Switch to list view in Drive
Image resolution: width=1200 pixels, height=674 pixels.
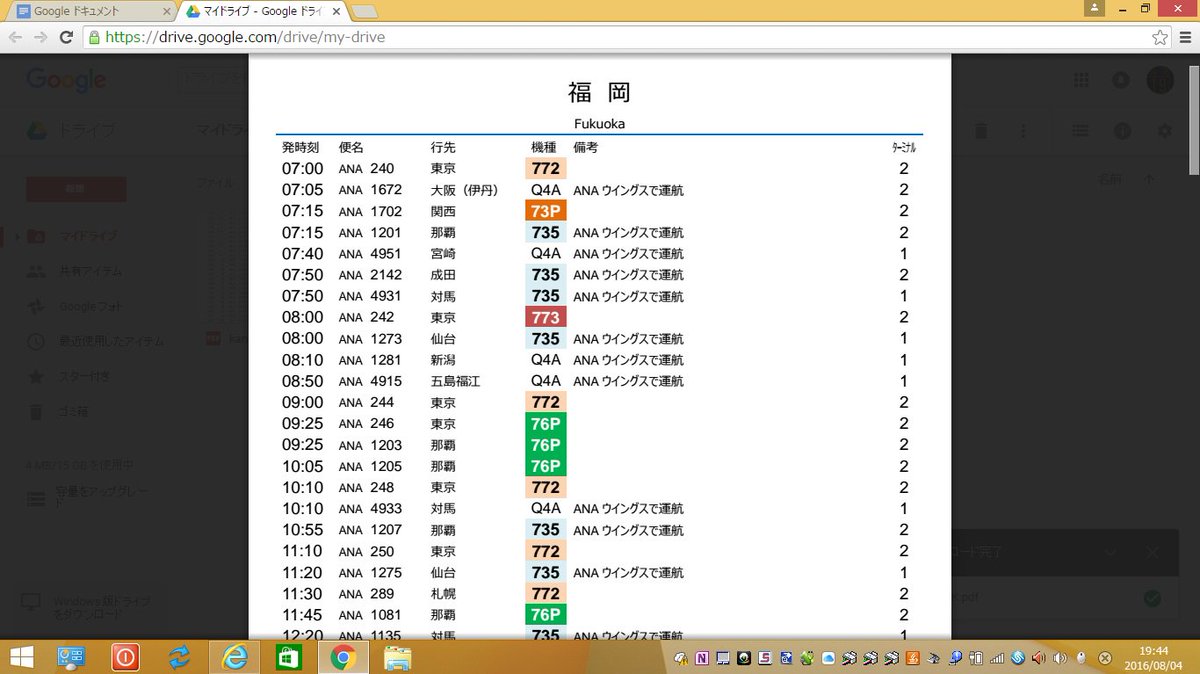tap(1080, 131)
